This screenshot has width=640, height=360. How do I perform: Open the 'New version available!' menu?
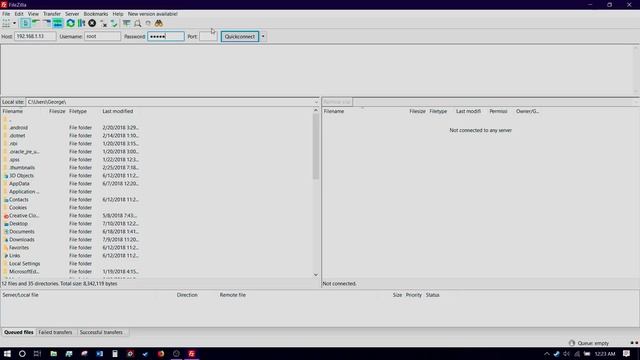(152, 14)
